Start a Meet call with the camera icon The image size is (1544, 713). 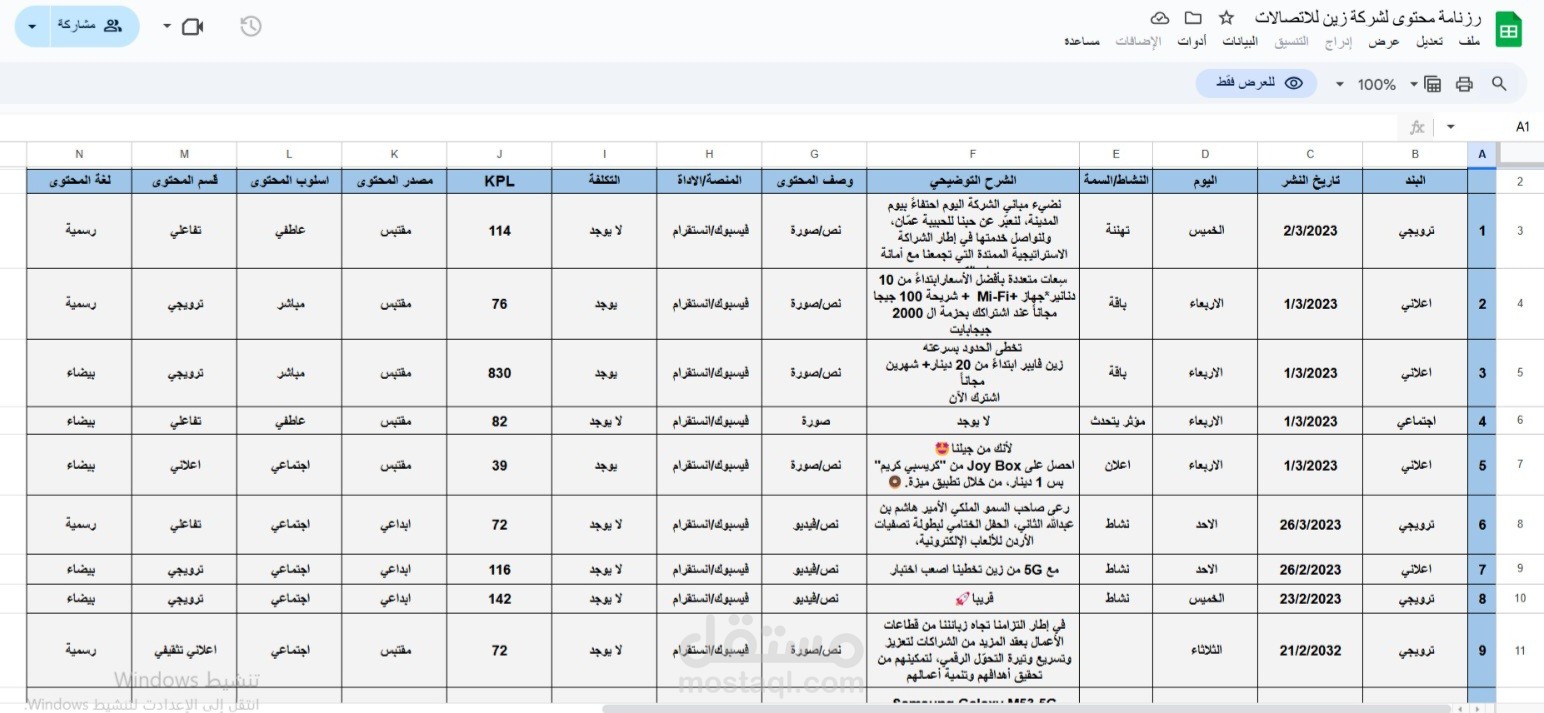(193, 26)
